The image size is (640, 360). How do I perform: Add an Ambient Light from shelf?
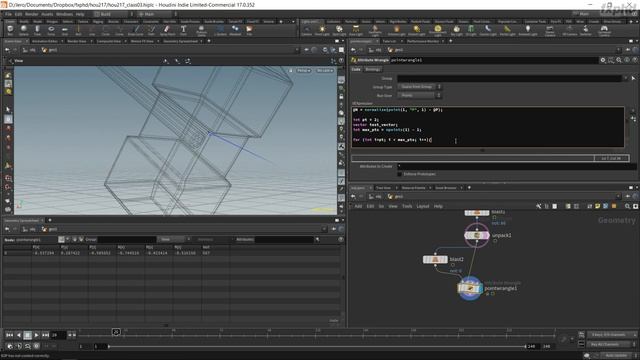point(528,30)
